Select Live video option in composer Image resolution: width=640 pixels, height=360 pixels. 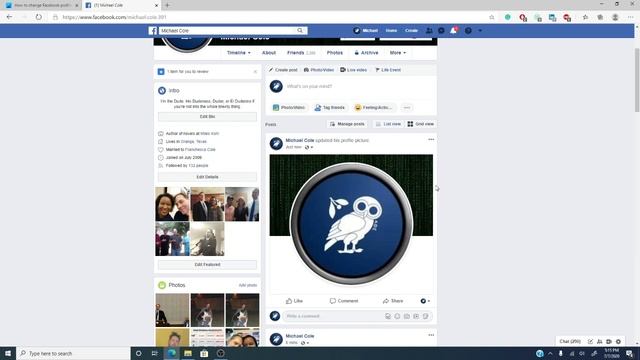353,70
